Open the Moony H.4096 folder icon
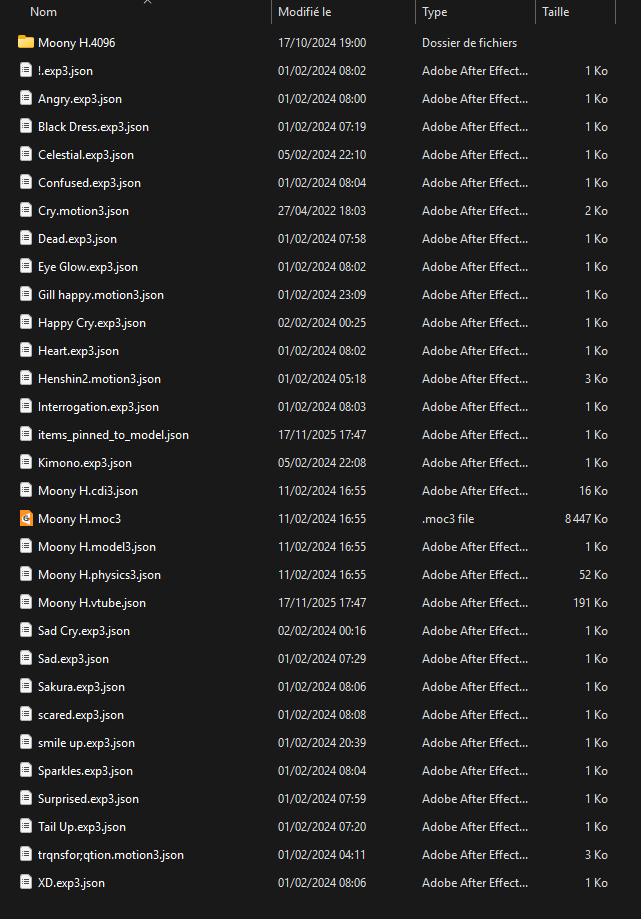The height and width of the screenshot is (919, 641). point(26,43)
